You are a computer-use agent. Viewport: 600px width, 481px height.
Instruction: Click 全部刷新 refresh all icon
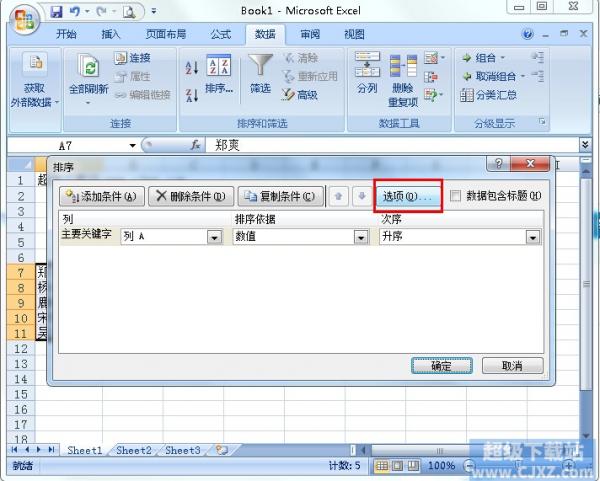coord(88,65)
